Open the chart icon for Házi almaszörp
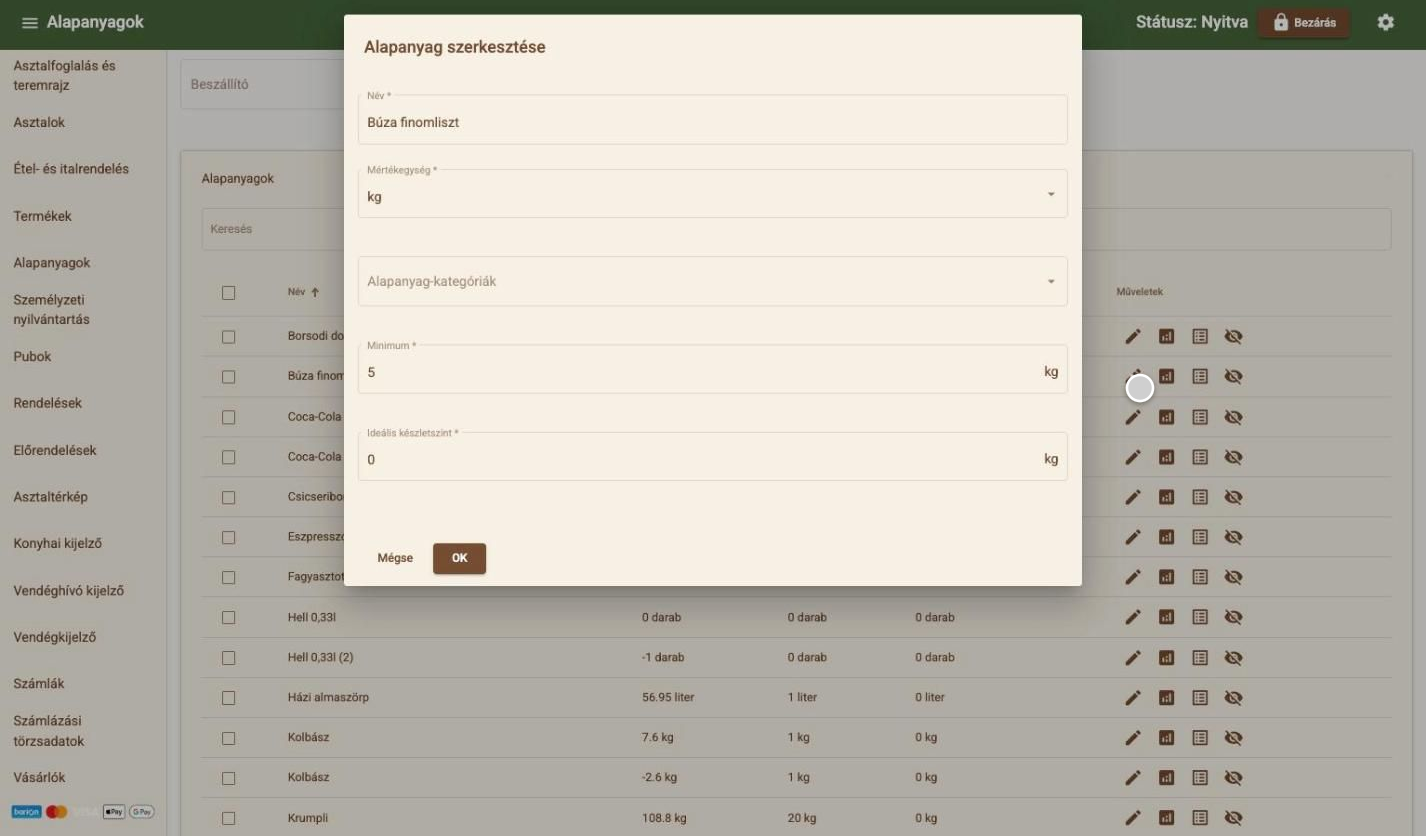 pos(1166,698)
